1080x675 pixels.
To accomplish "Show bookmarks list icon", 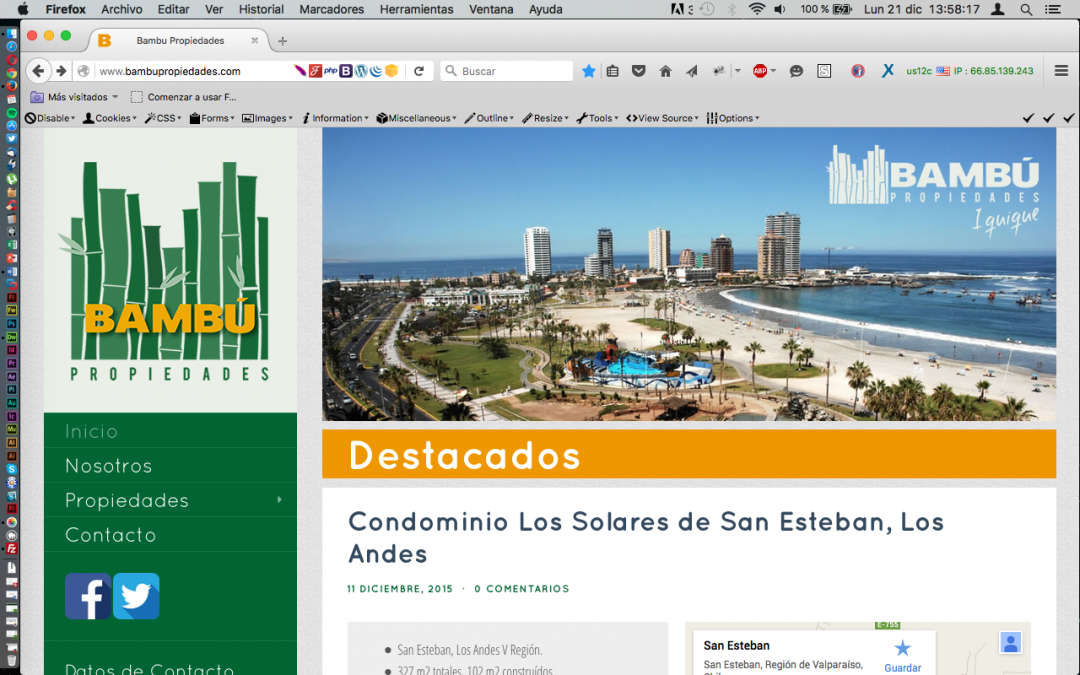I will (612, 71).
